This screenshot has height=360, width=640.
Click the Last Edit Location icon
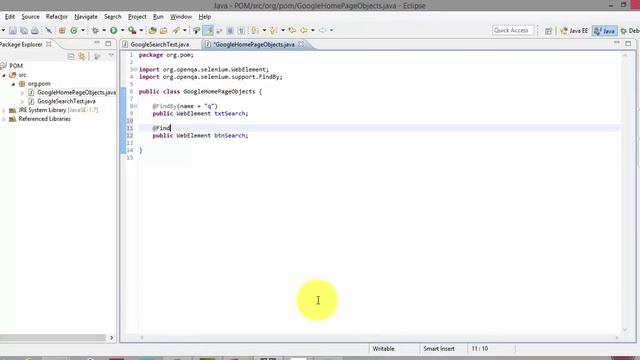292,31
